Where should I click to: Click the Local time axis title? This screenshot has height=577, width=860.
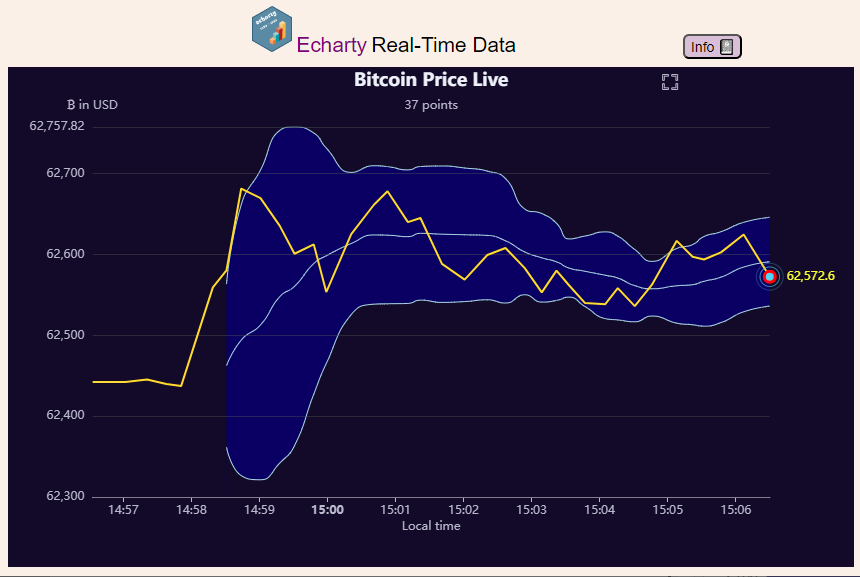pos(431,526)
